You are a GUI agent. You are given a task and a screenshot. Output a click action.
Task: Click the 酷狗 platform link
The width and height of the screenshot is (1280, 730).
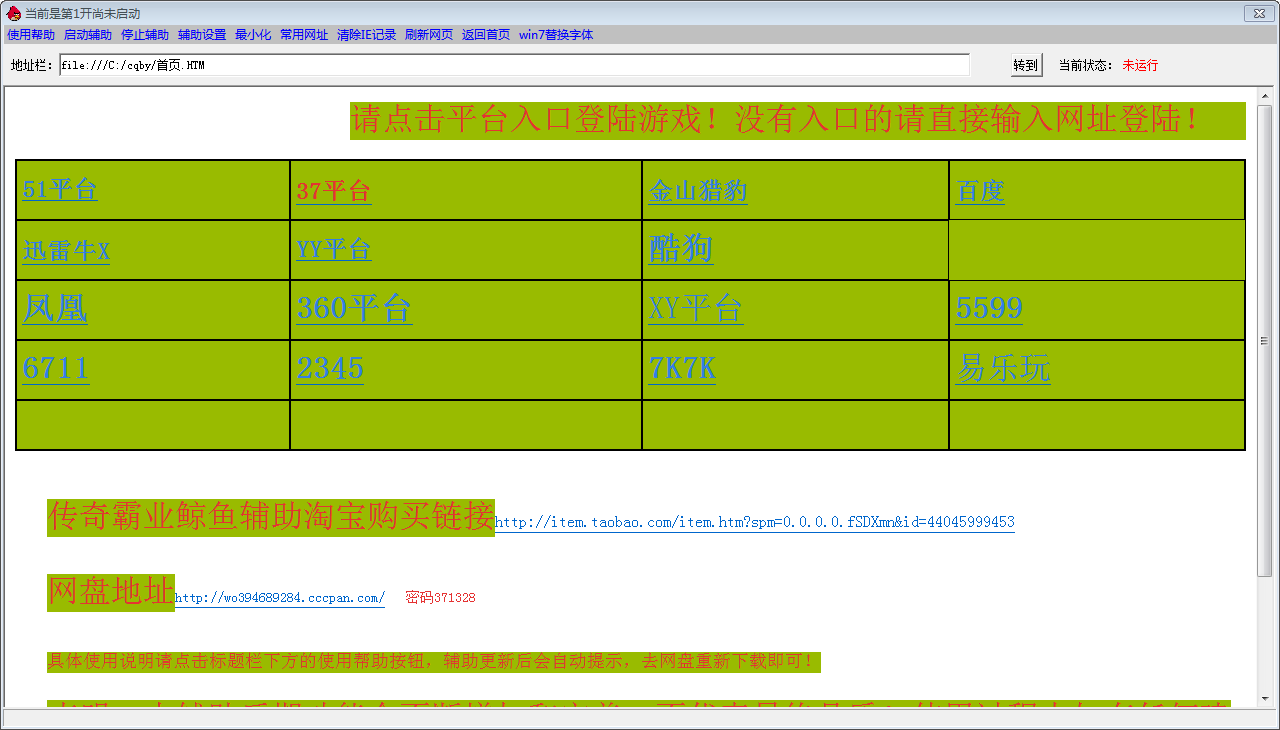(681, 247)
